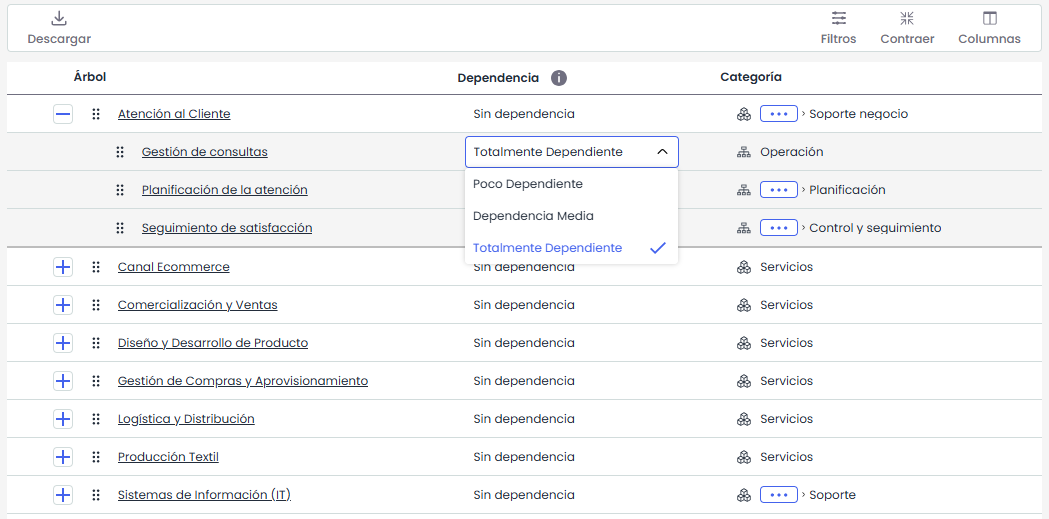
Task: Open the Columnas column chooser
Action: [x=989, y=19]
